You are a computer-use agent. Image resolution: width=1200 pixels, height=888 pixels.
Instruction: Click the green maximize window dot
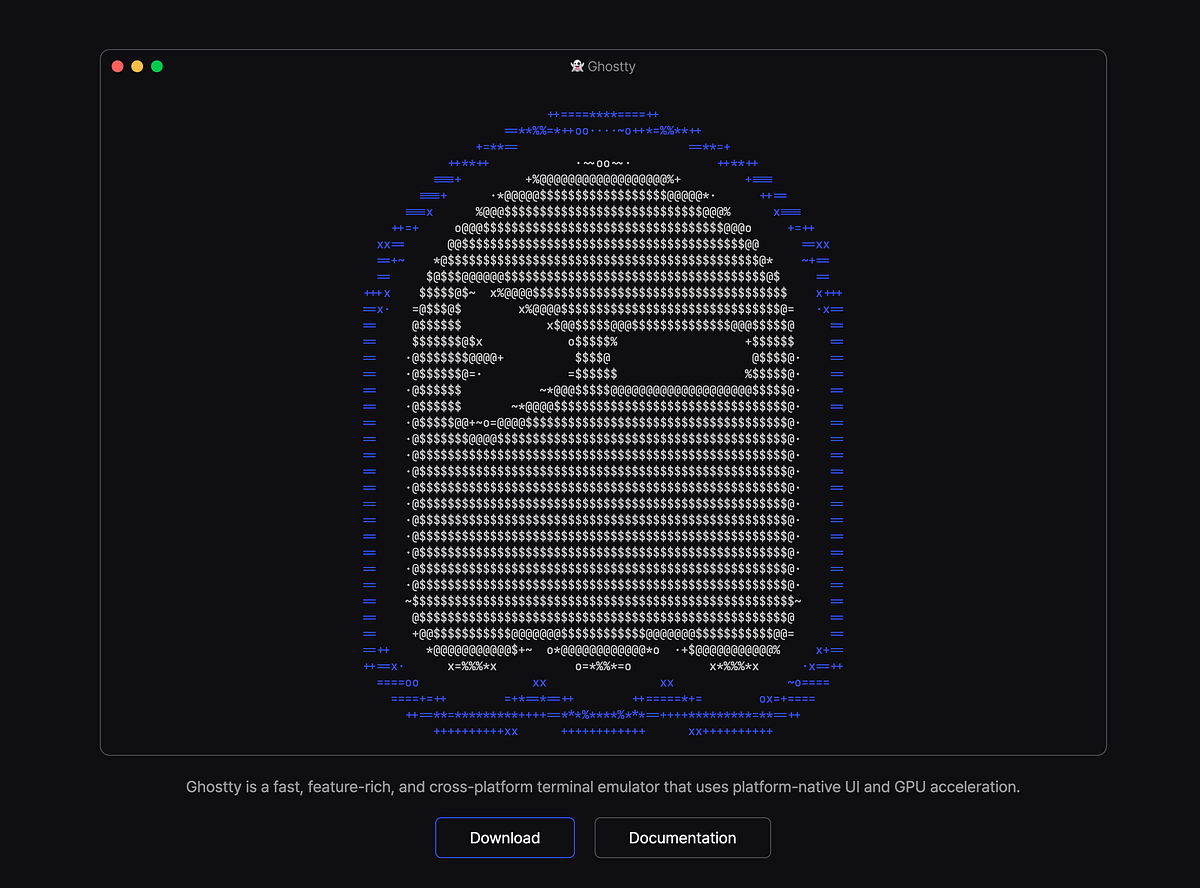point(157,66)
